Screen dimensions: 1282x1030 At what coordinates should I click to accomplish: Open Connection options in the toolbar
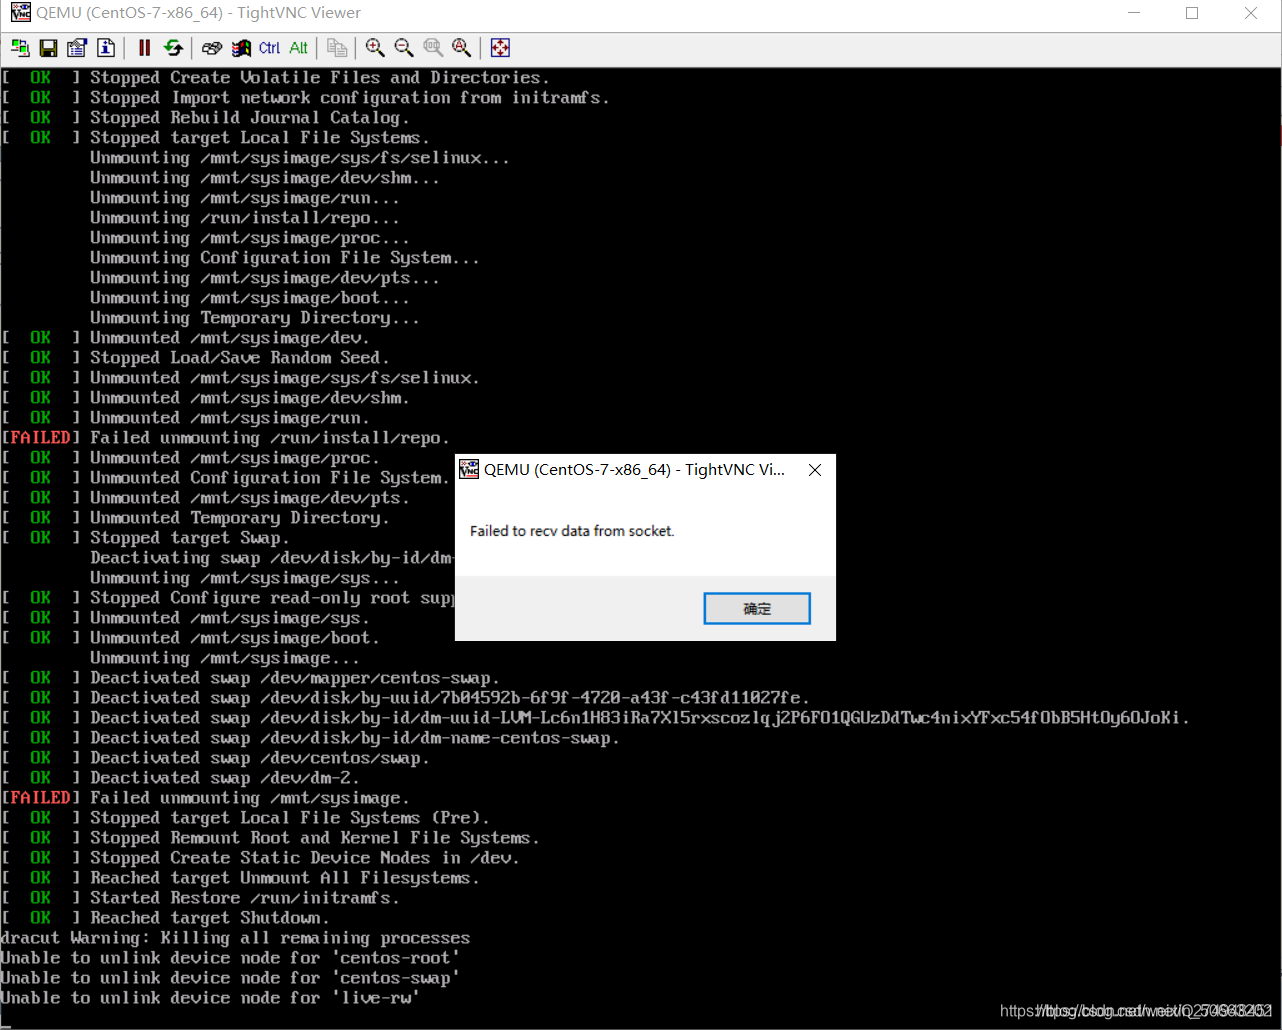[77, 48]
